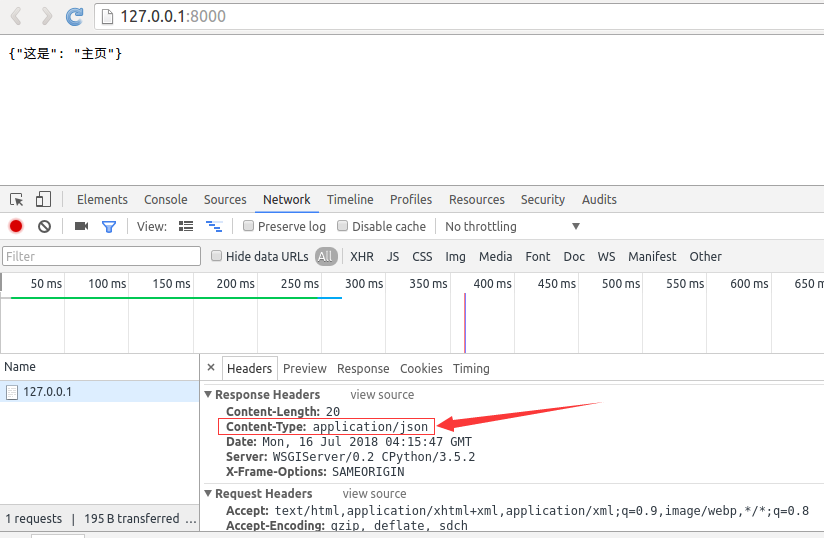
Task: Clear the network log icon
Action: pyautogui.click(x=45, y=226)
